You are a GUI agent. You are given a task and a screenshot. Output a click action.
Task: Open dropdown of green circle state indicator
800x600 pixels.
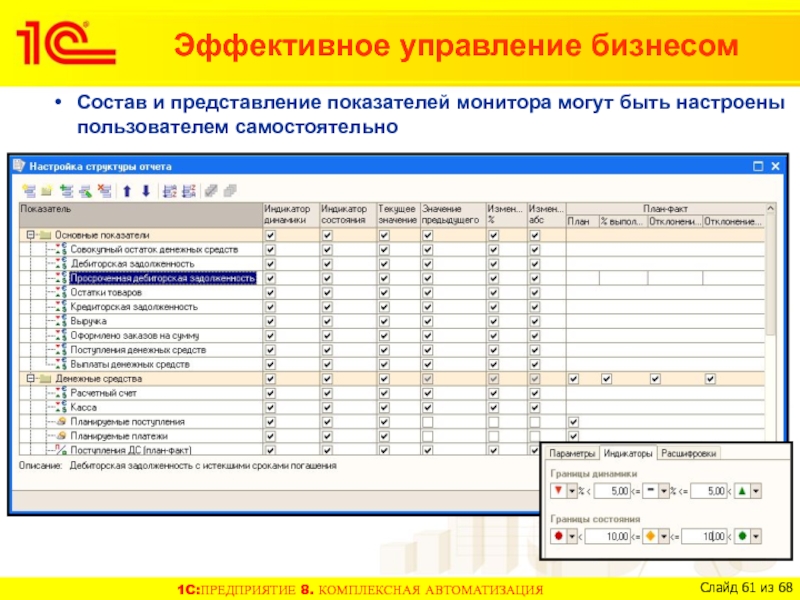coord(756,537)
